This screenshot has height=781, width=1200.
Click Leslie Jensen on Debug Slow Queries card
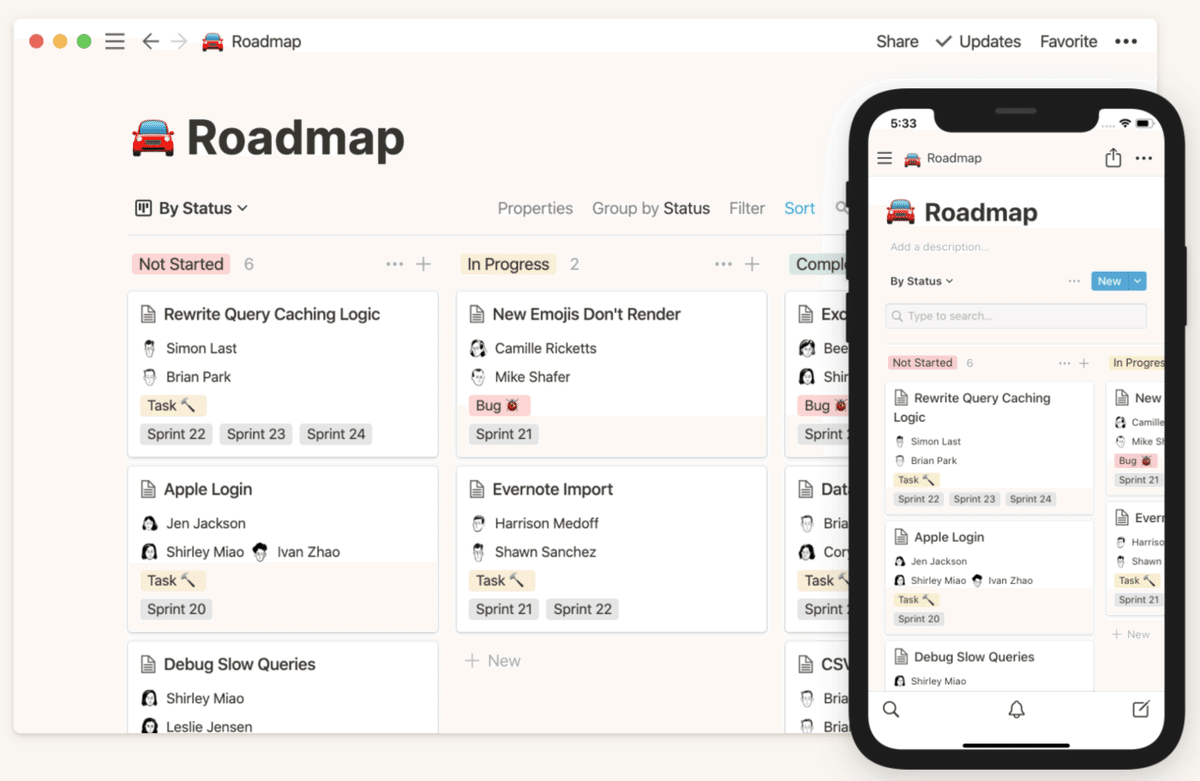coord(209,727)
